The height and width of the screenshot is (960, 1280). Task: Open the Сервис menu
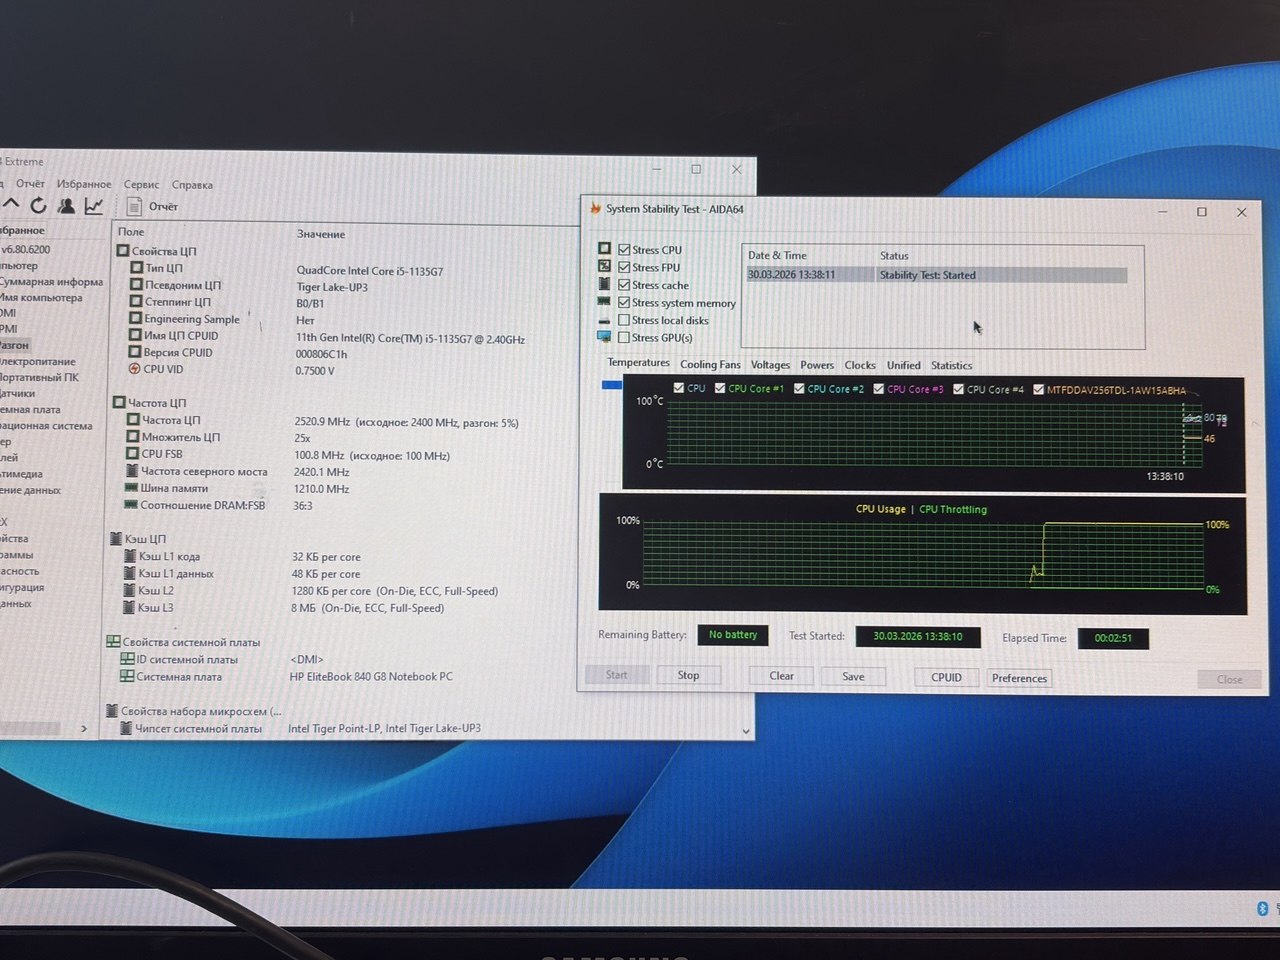(x=141, y=185)
